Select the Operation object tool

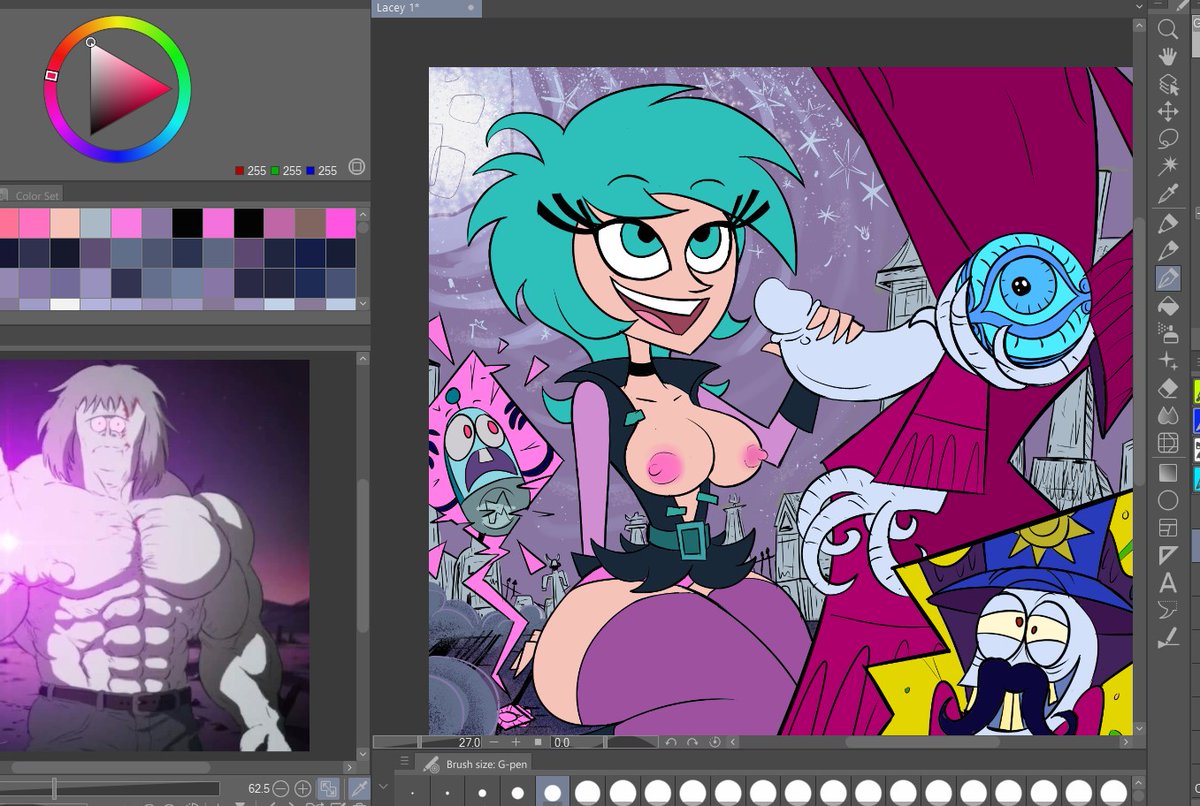click(x=1167, y=86)
